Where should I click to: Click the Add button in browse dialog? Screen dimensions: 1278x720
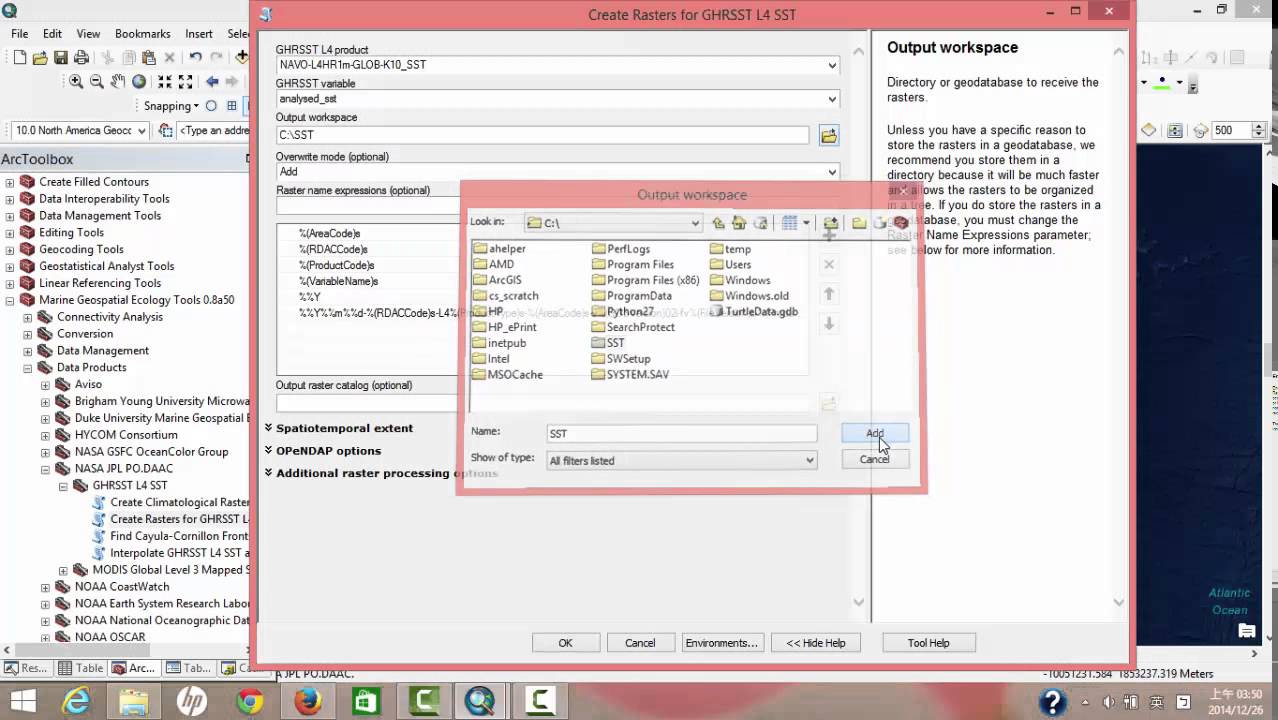click(x=875, y=433)
